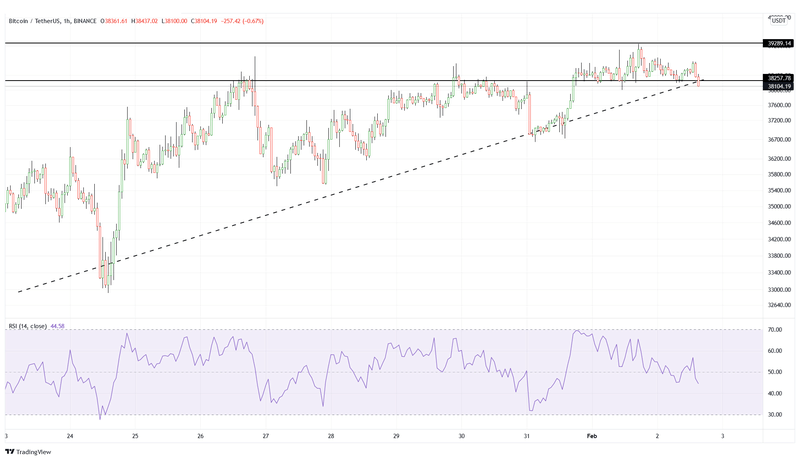The height and width of the screenshot is (460, 800).
Task: Click the RSI 50.00 axis label
Action: 775,372
